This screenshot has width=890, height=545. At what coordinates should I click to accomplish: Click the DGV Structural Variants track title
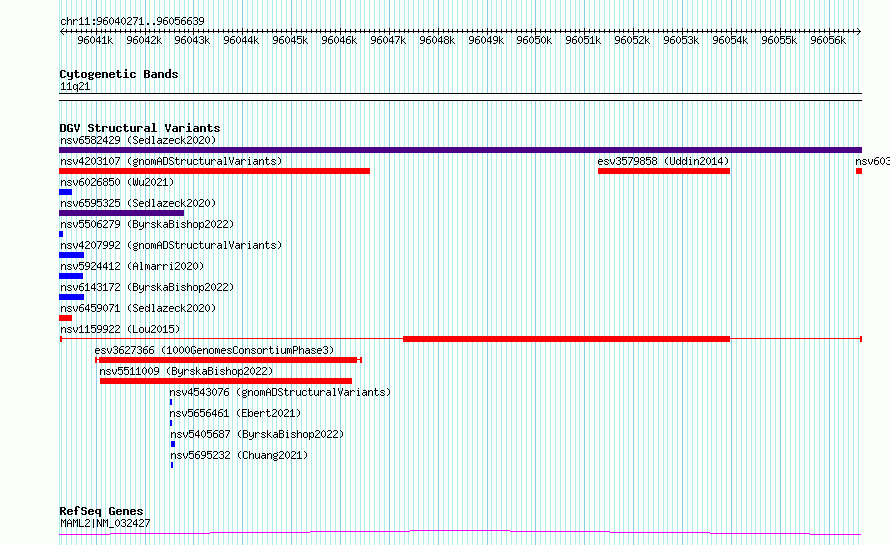[x=140, y=128]
